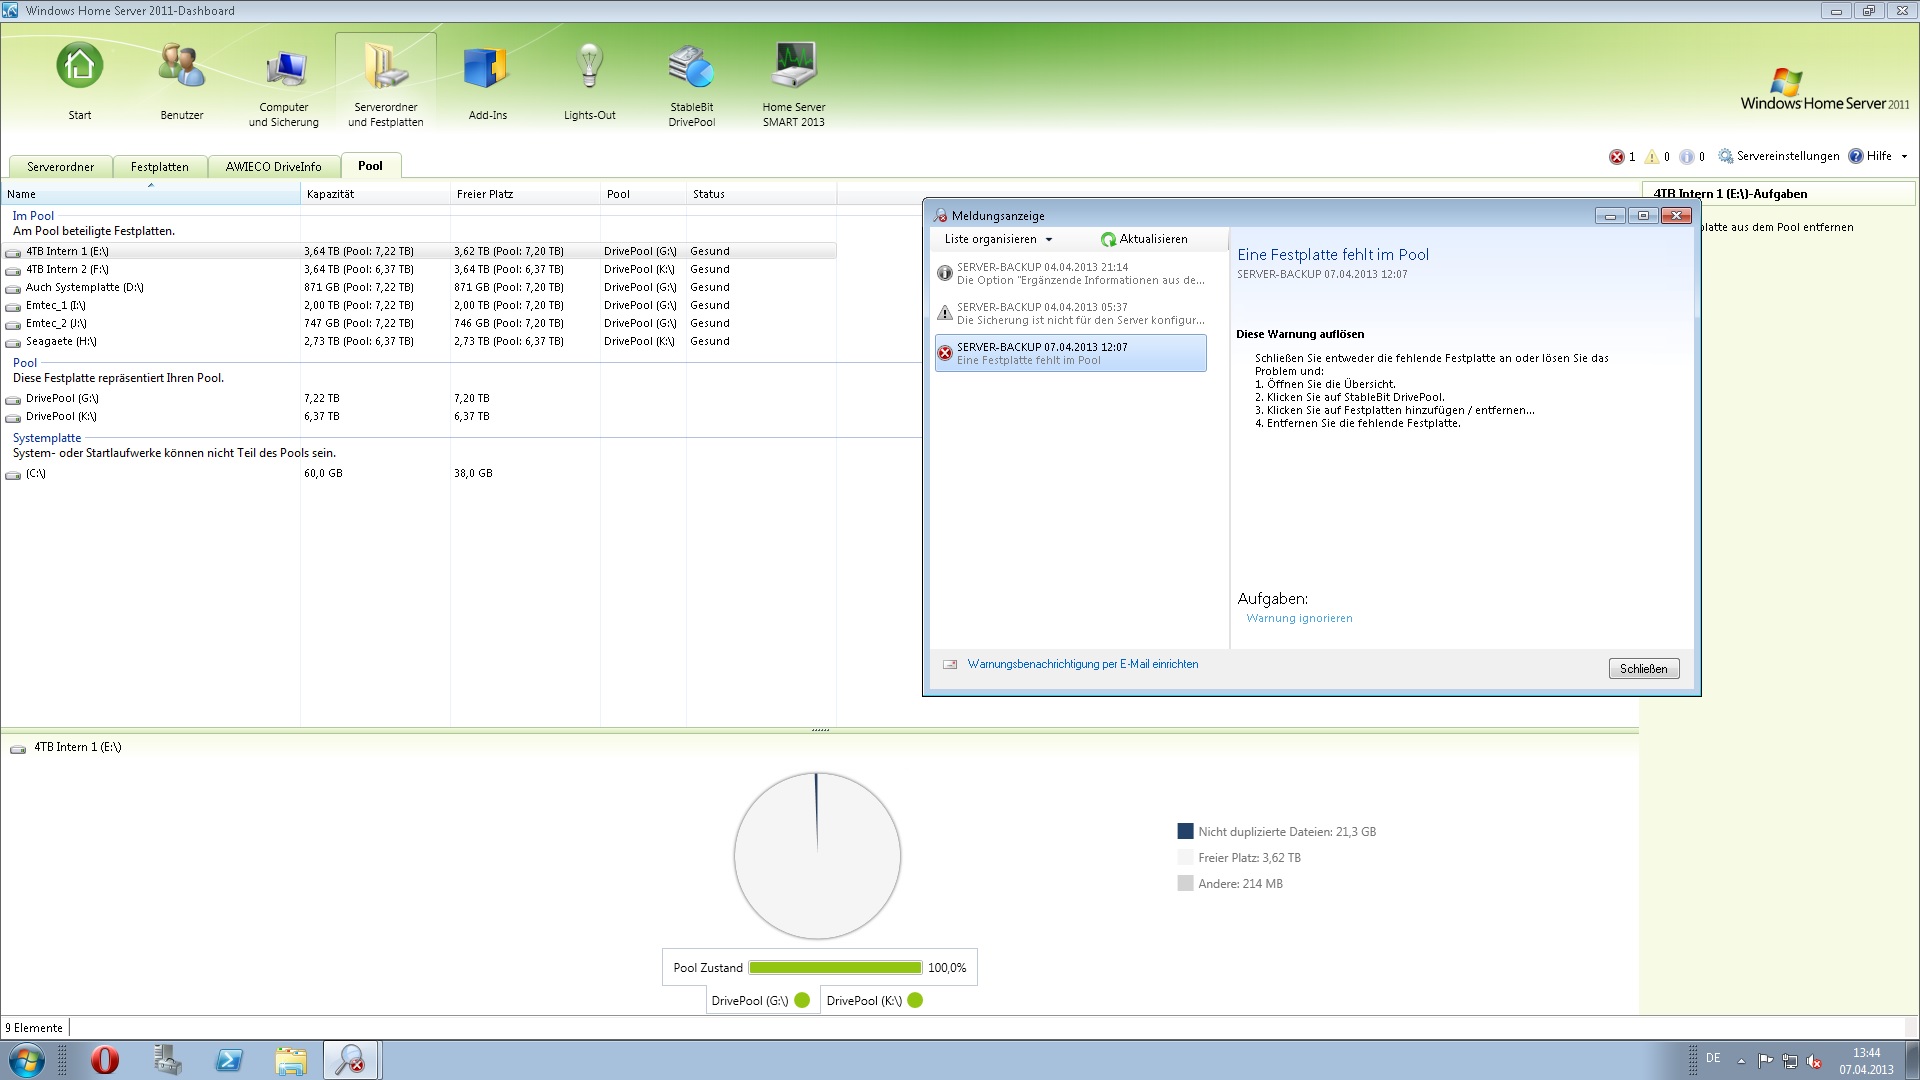Open the Lights-Out add-in
1920x1080 pixels.
click(x=590, y=68)
